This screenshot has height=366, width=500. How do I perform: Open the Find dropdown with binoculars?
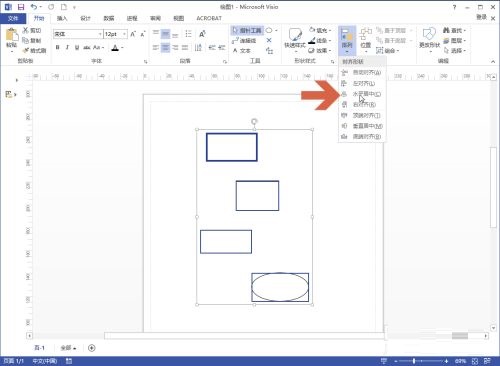pyautogui.click(x=454, y=30)
